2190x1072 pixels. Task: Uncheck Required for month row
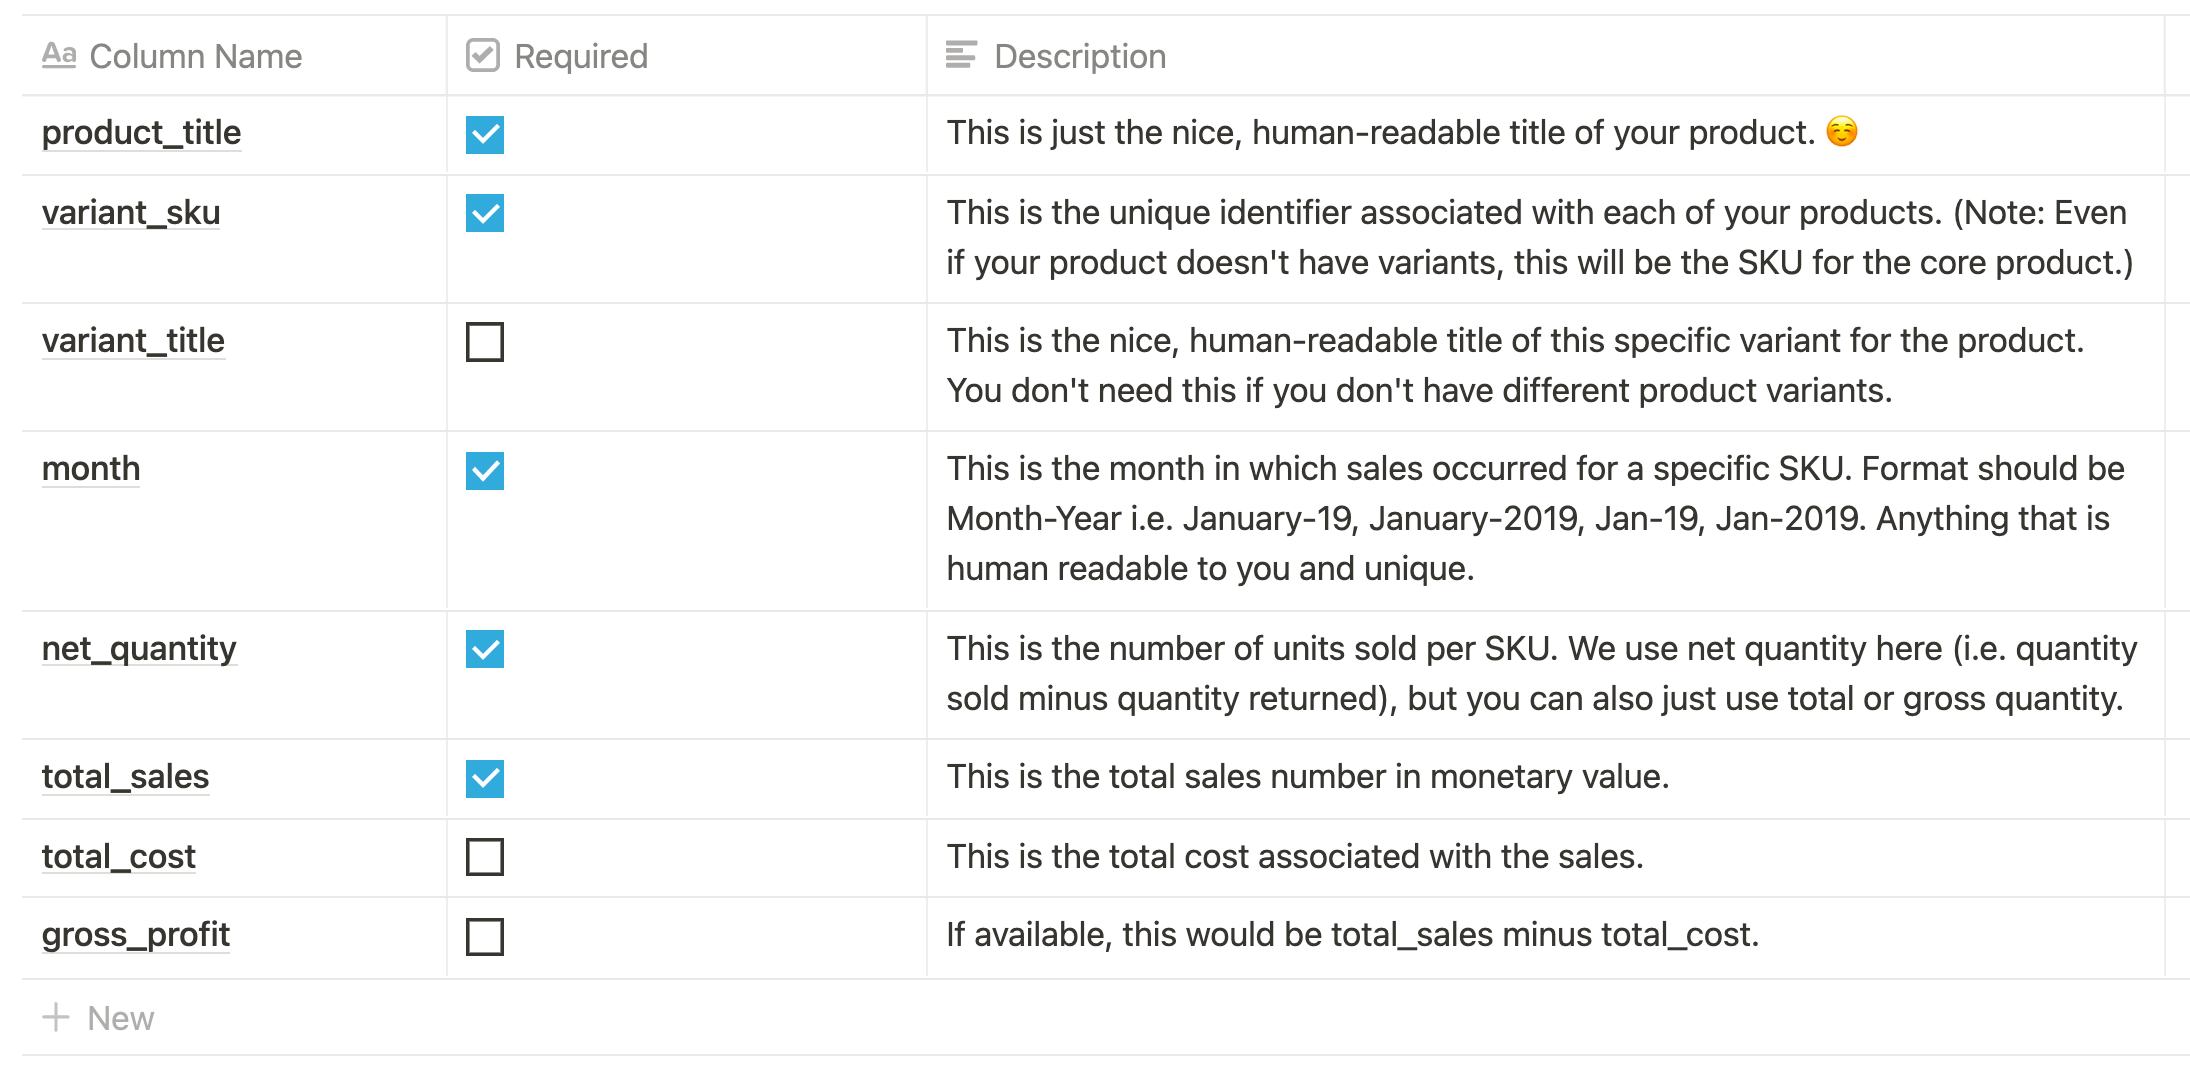coord(485,471)
